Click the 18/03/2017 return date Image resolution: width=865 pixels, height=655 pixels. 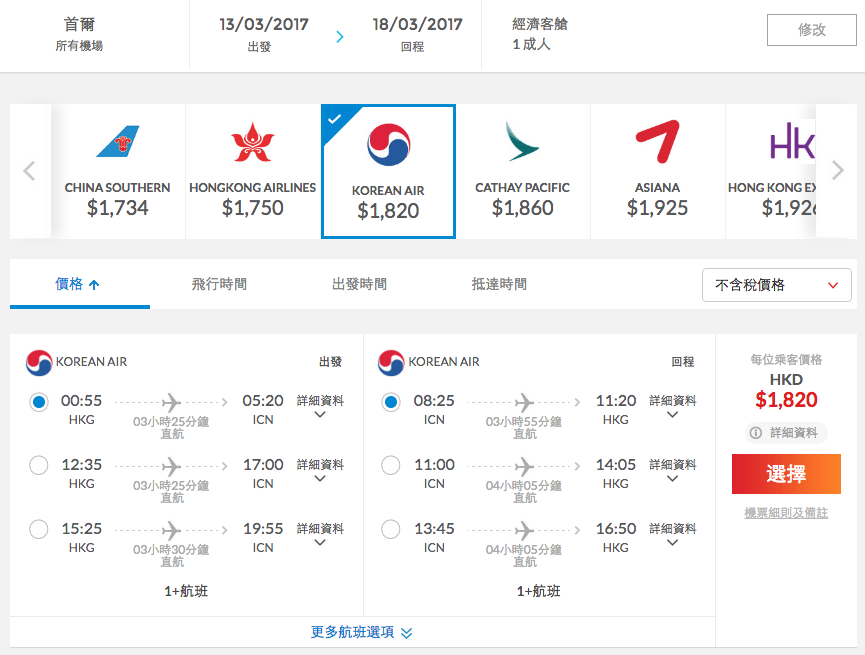(418, 24)
